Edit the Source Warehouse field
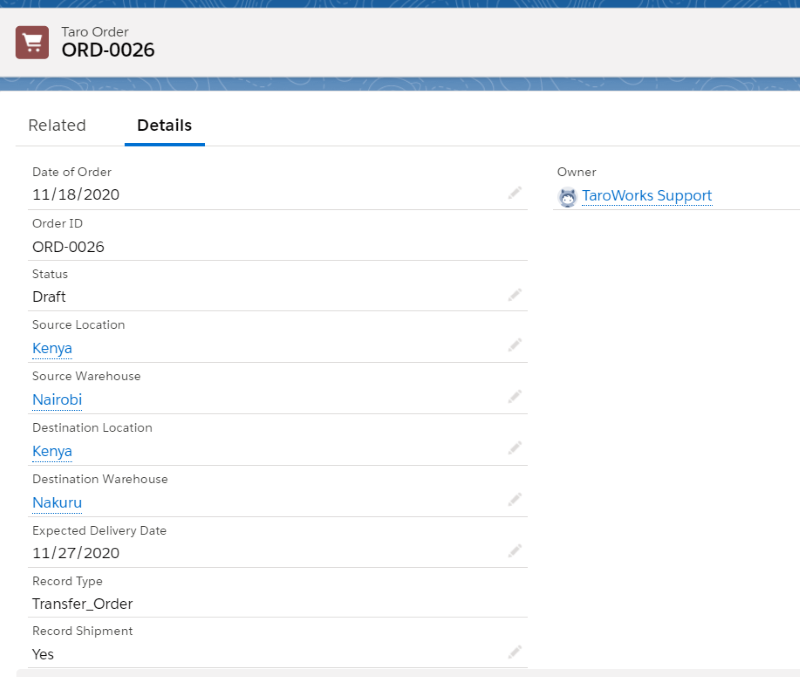800x677 pixels. (515, 396)
